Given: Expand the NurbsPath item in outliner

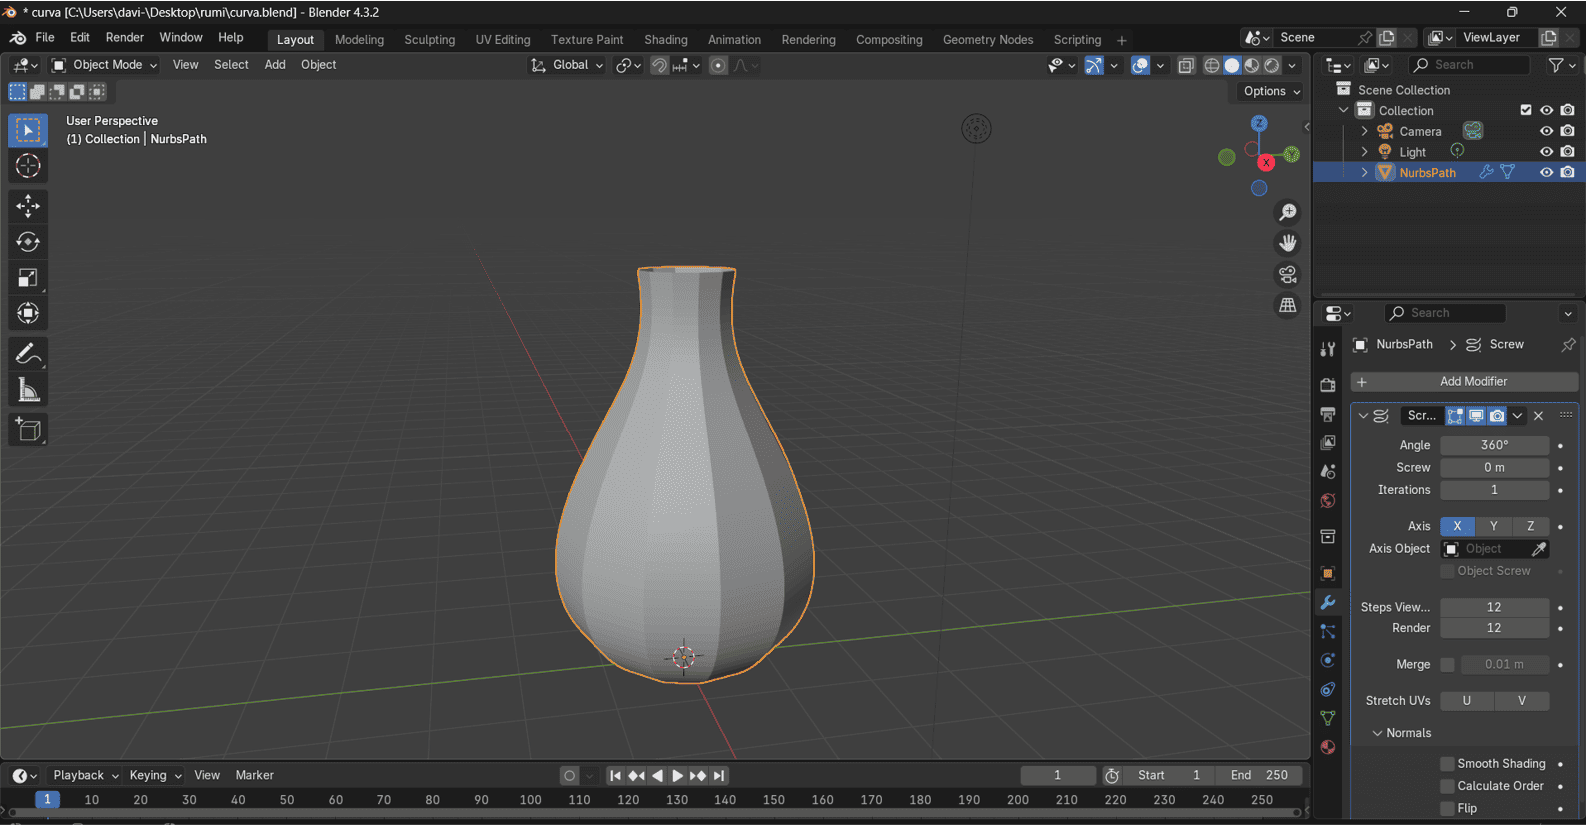Looking at the screenshot, I should (1364, 173).
